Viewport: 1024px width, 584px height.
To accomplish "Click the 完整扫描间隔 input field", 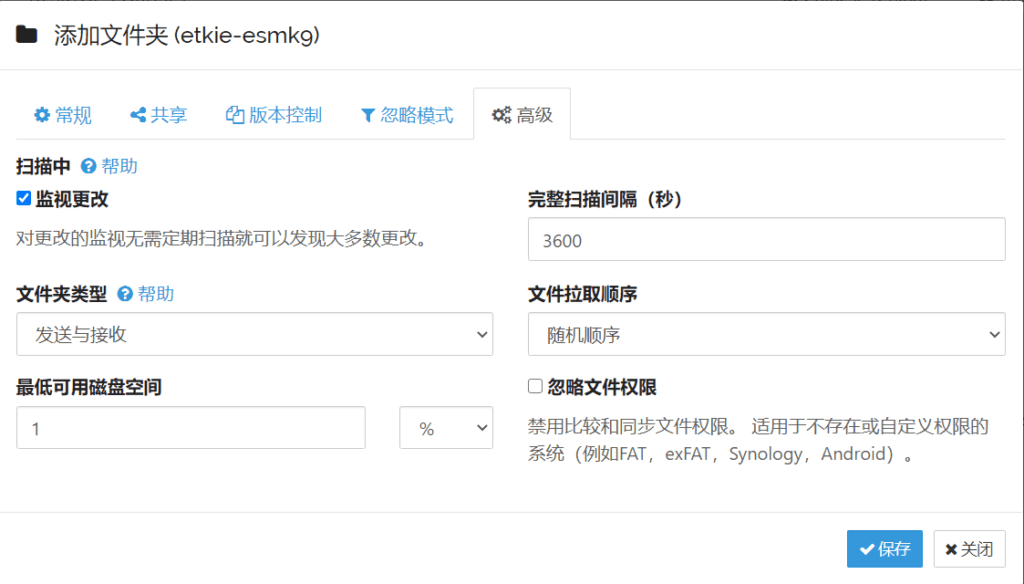I will (766, 240).
